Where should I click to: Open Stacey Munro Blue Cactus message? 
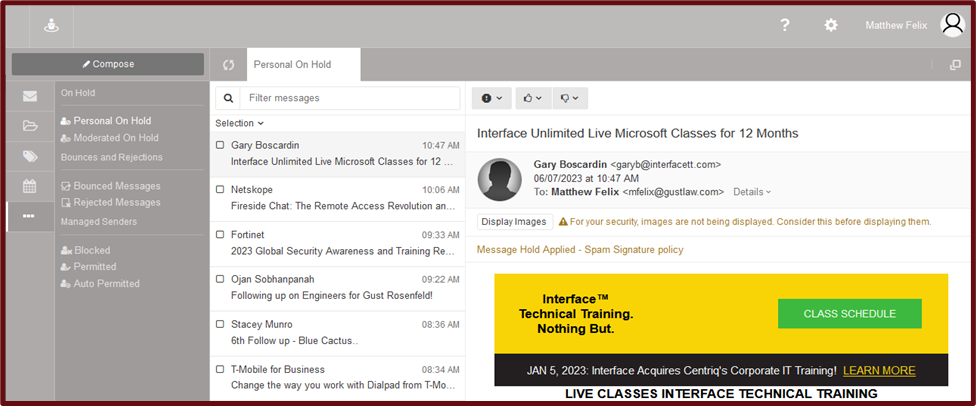[337, 333]
